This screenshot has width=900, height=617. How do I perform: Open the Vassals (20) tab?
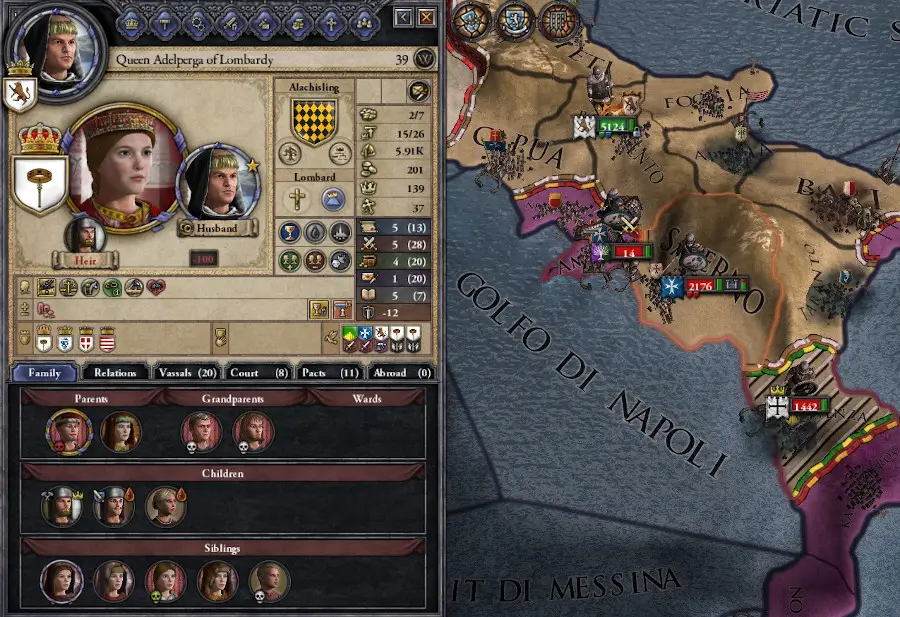tap(187, 372)
